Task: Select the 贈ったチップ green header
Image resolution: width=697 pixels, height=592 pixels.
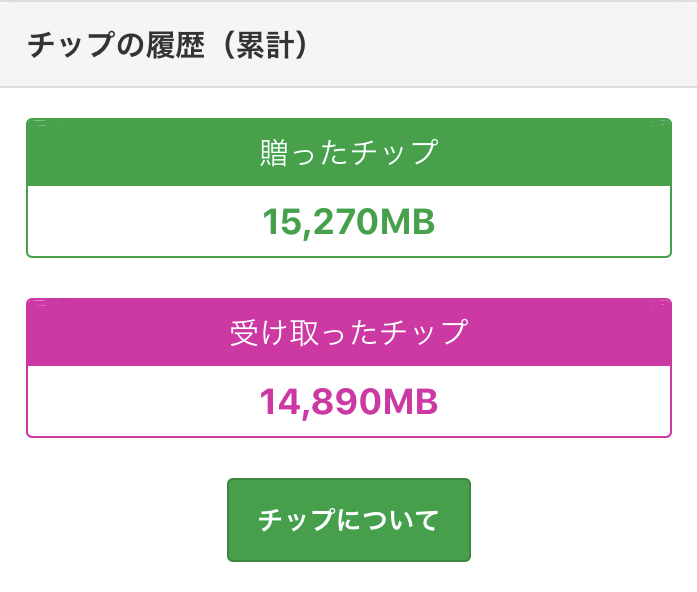Action: (348, 153)
